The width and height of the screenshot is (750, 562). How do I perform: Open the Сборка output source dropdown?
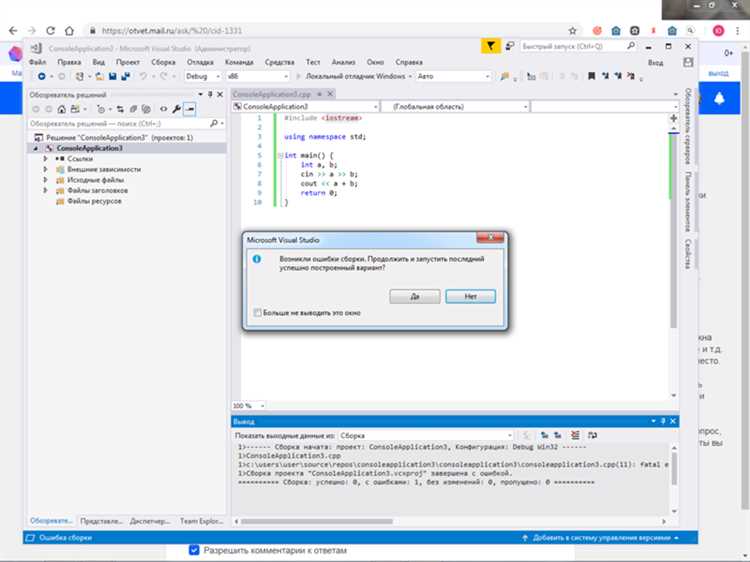point(426,435)
